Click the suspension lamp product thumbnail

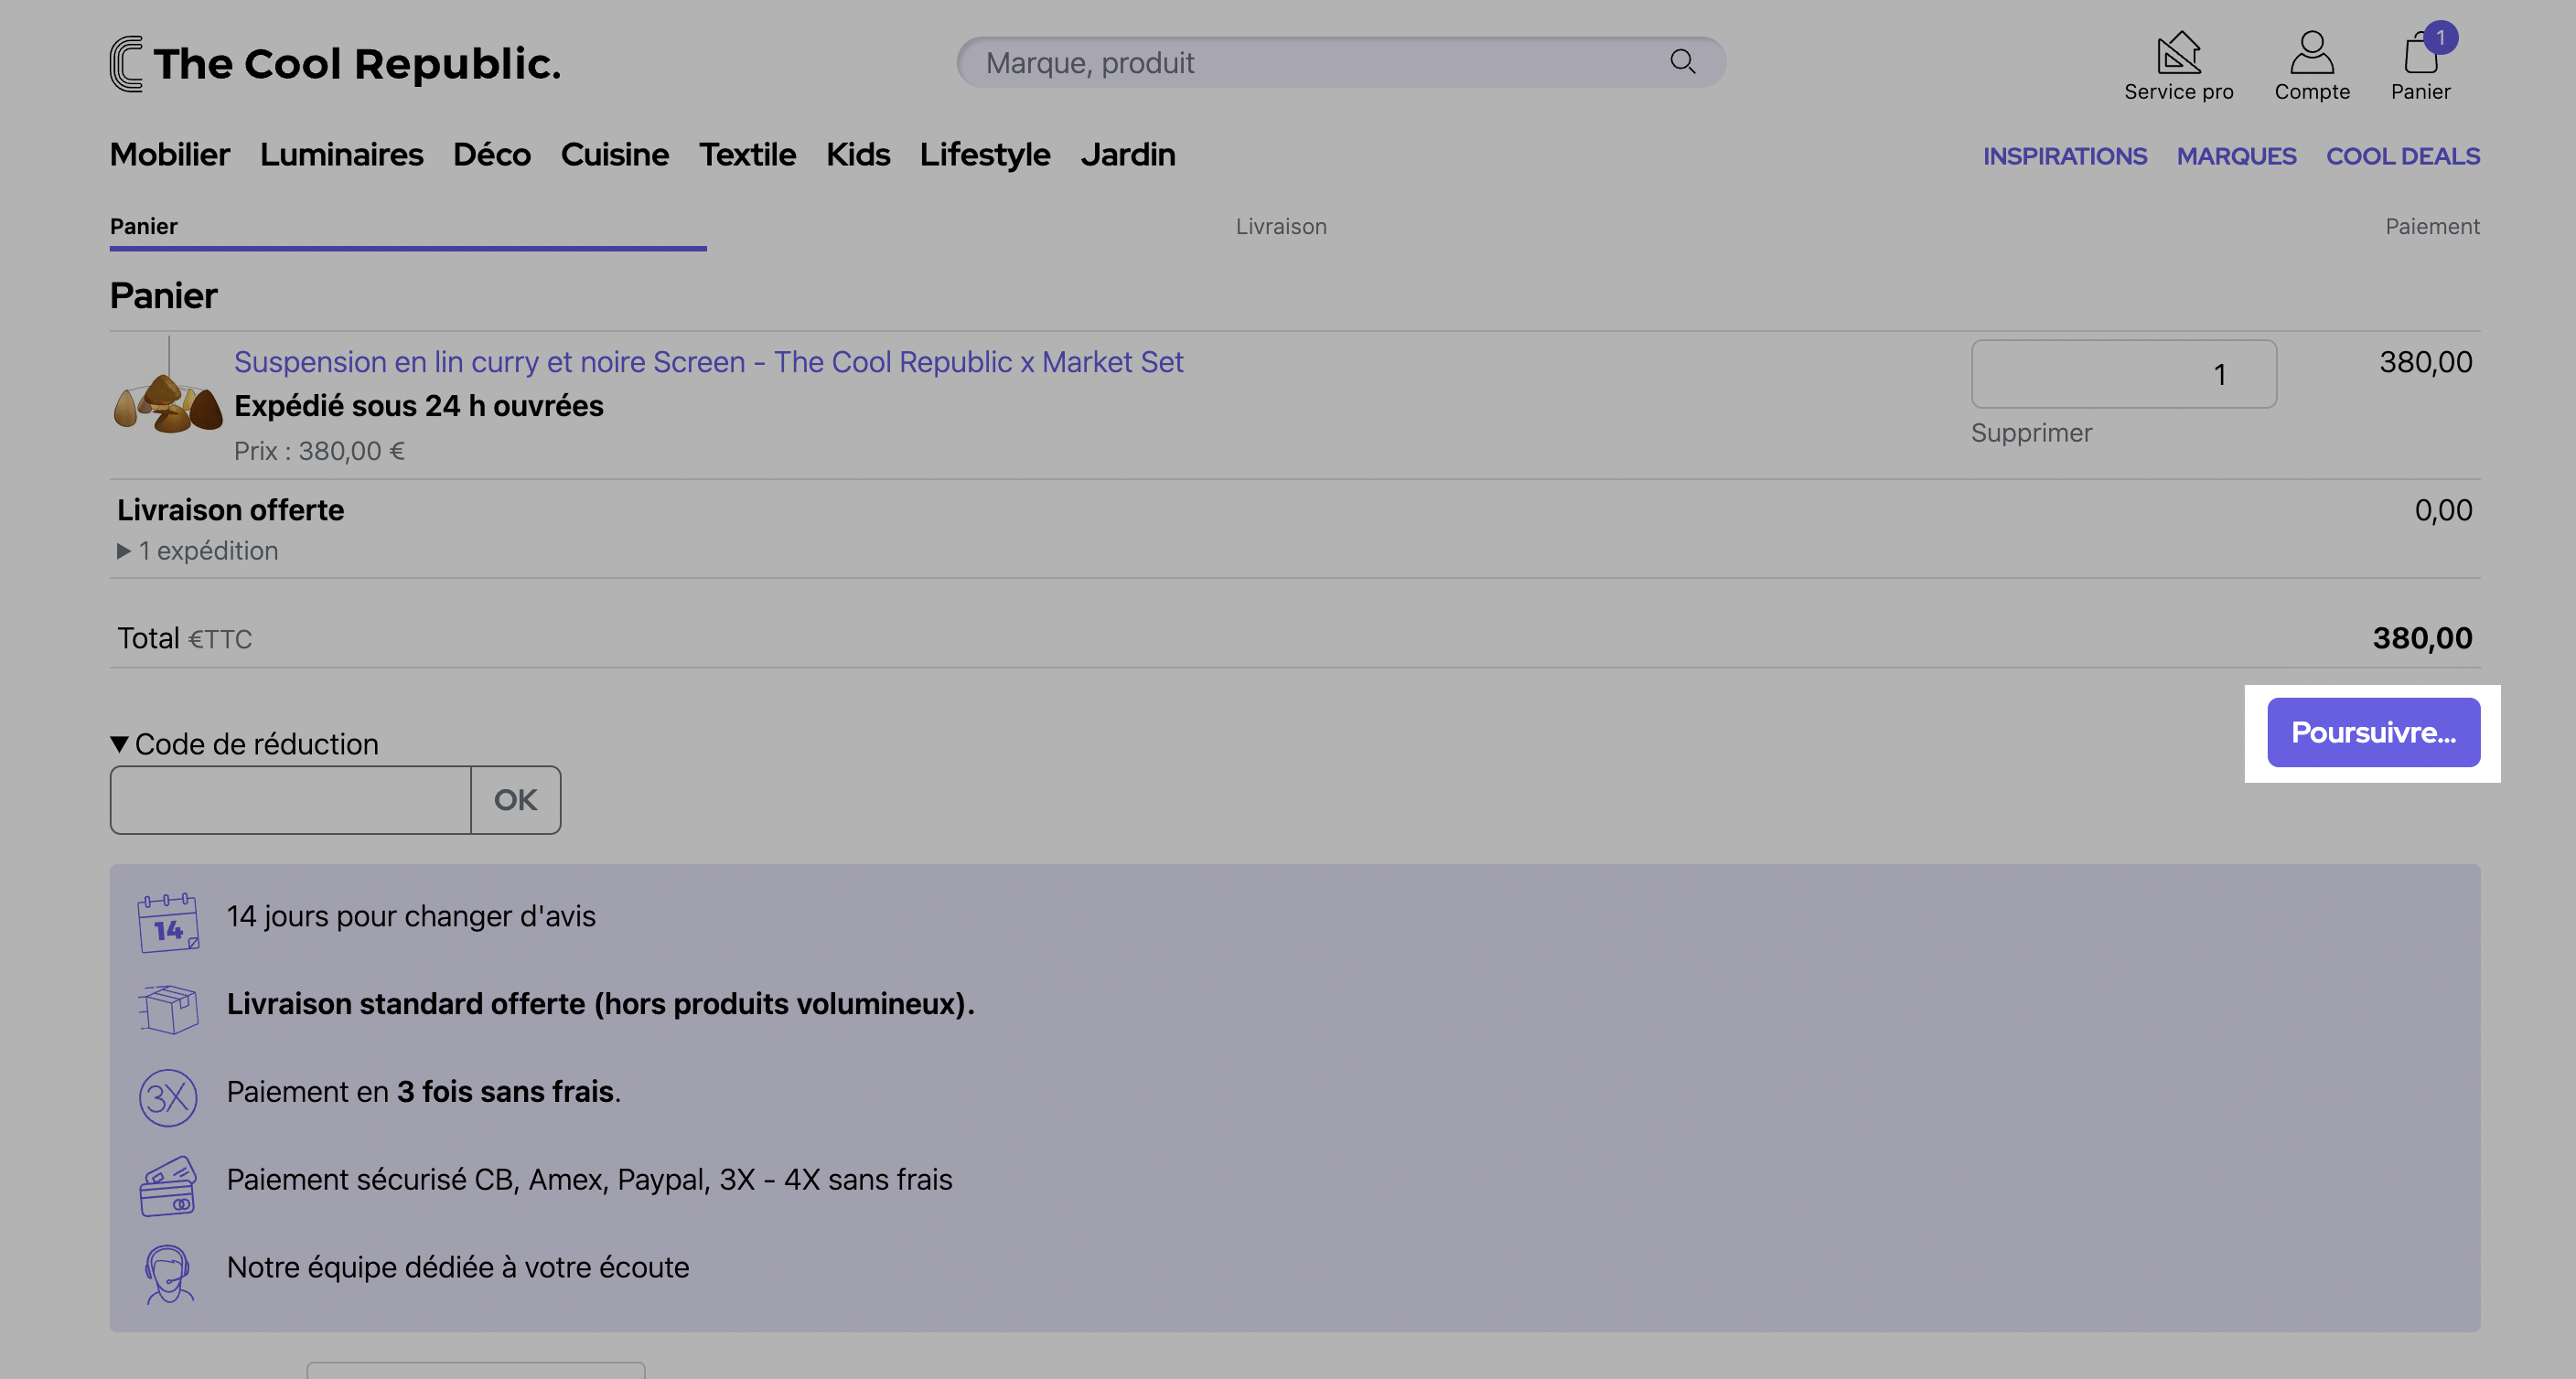168,387
